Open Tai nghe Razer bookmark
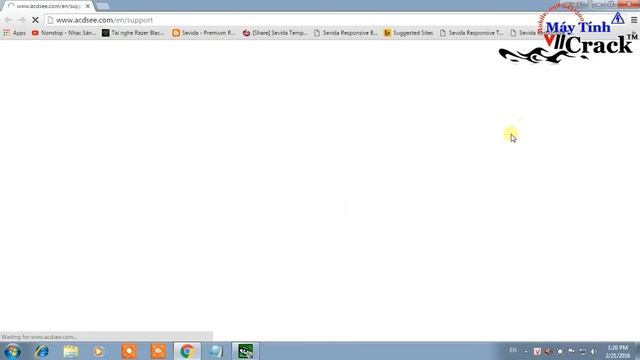This screenshot has width=640, height=360. (133, 33)
